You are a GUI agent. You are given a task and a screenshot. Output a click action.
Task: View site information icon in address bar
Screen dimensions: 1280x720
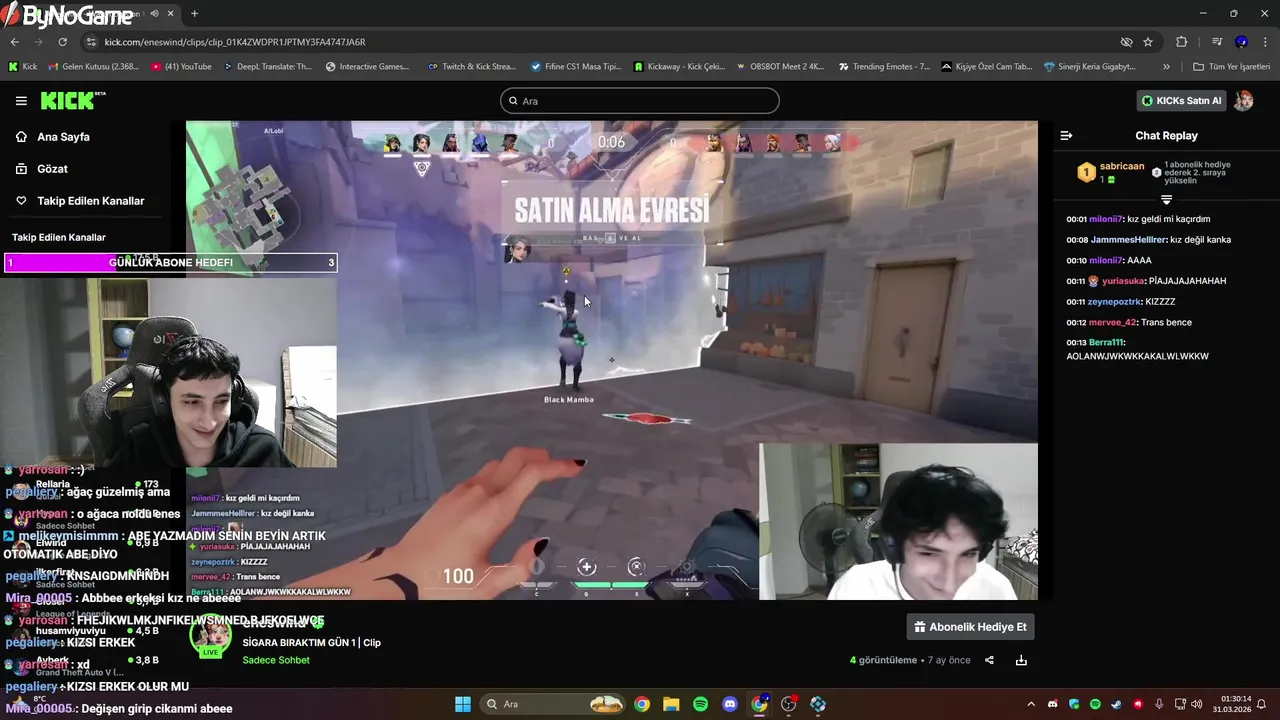[x=92, y=42]
